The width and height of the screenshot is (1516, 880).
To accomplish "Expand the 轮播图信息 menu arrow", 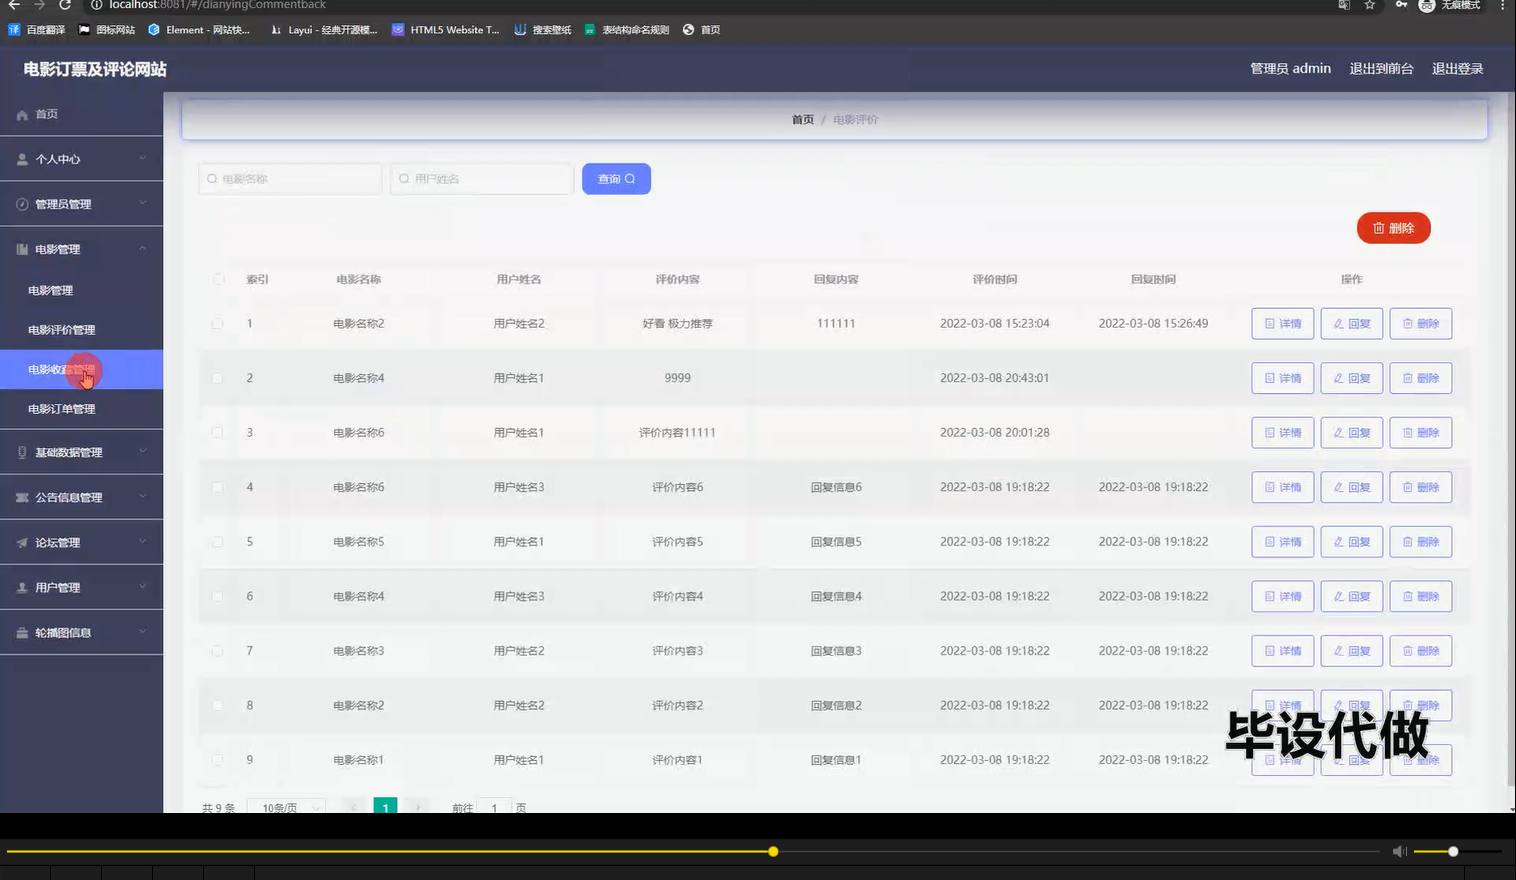I will point(143,632).
